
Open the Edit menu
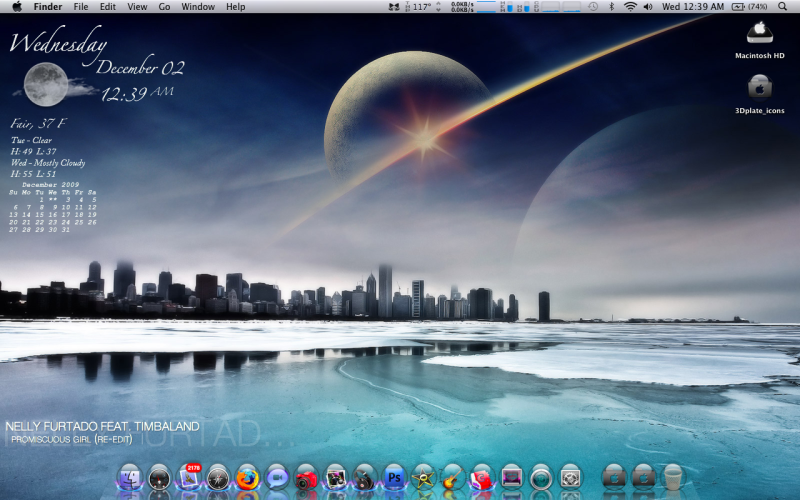click(108, 7)
